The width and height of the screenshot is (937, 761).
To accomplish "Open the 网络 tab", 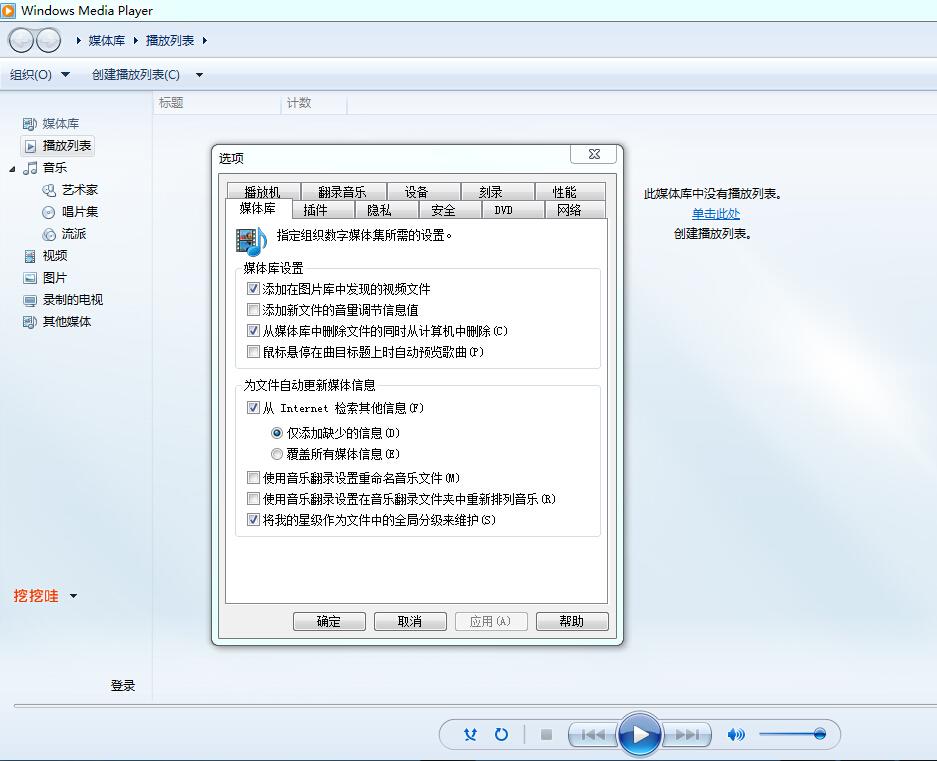I will pos(575,210).
